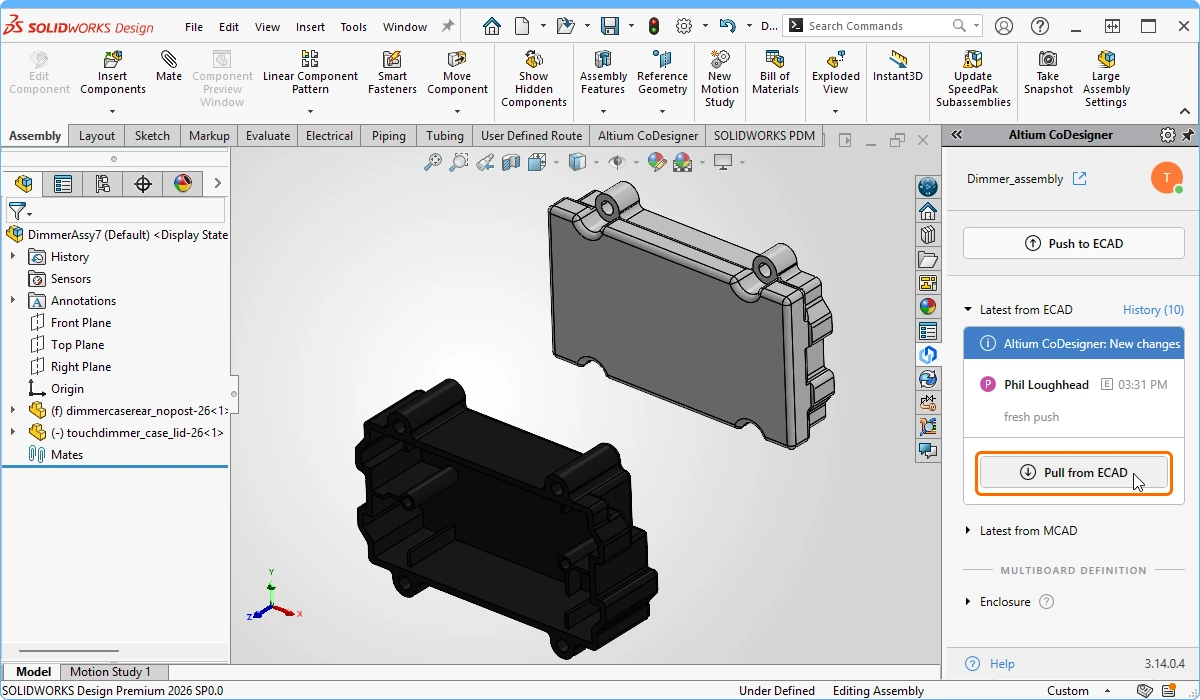
Task: Open Altium CoDesigner panel settings gear
Action: (x=1167, y=135)
